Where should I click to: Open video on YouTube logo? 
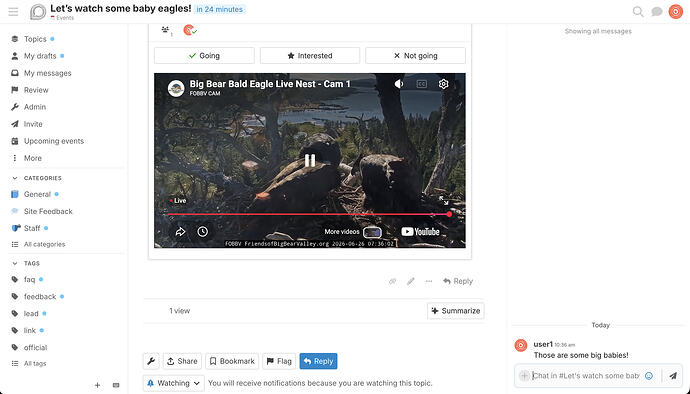click(420, 232)
